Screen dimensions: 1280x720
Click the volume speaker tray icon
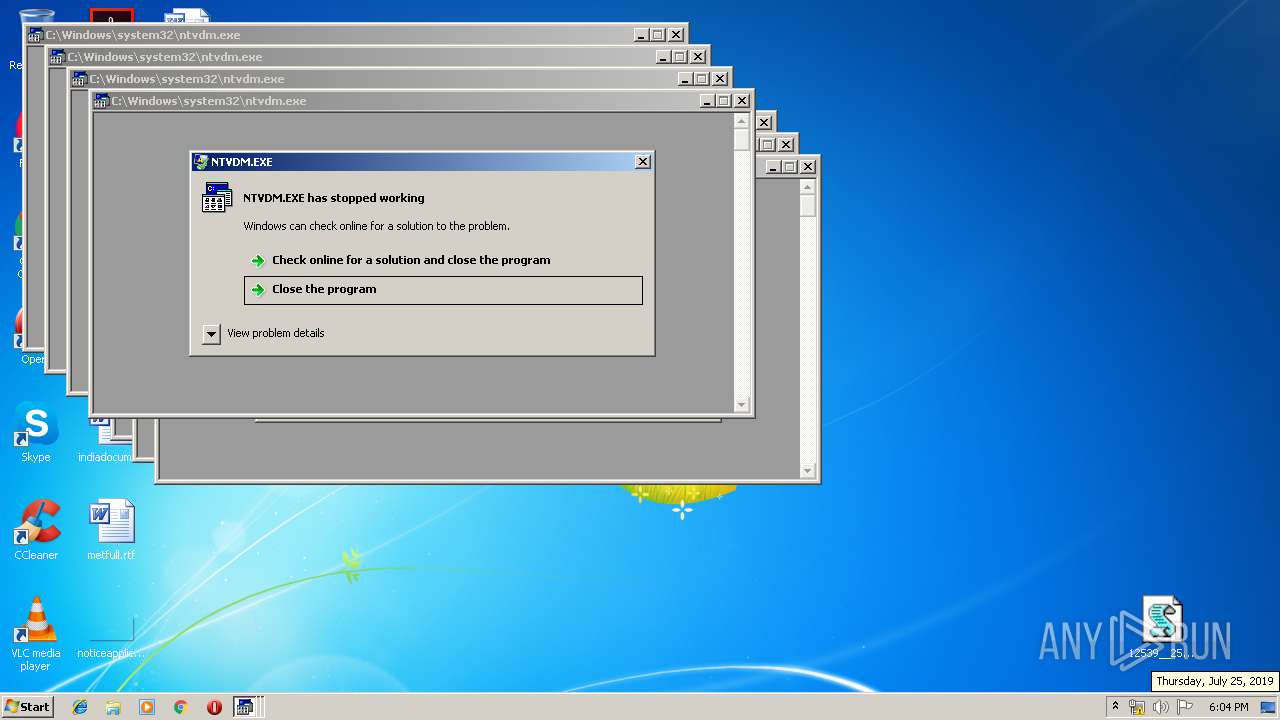[x=1161, y=707]
